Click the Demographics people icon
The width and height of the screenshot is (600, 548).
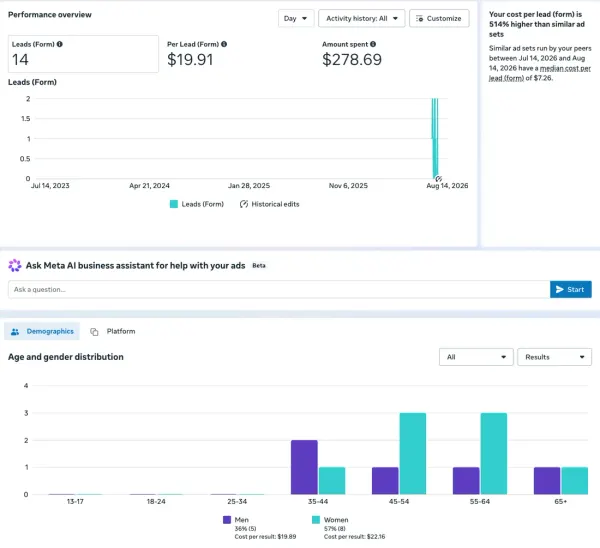click(x=15, y=332)
